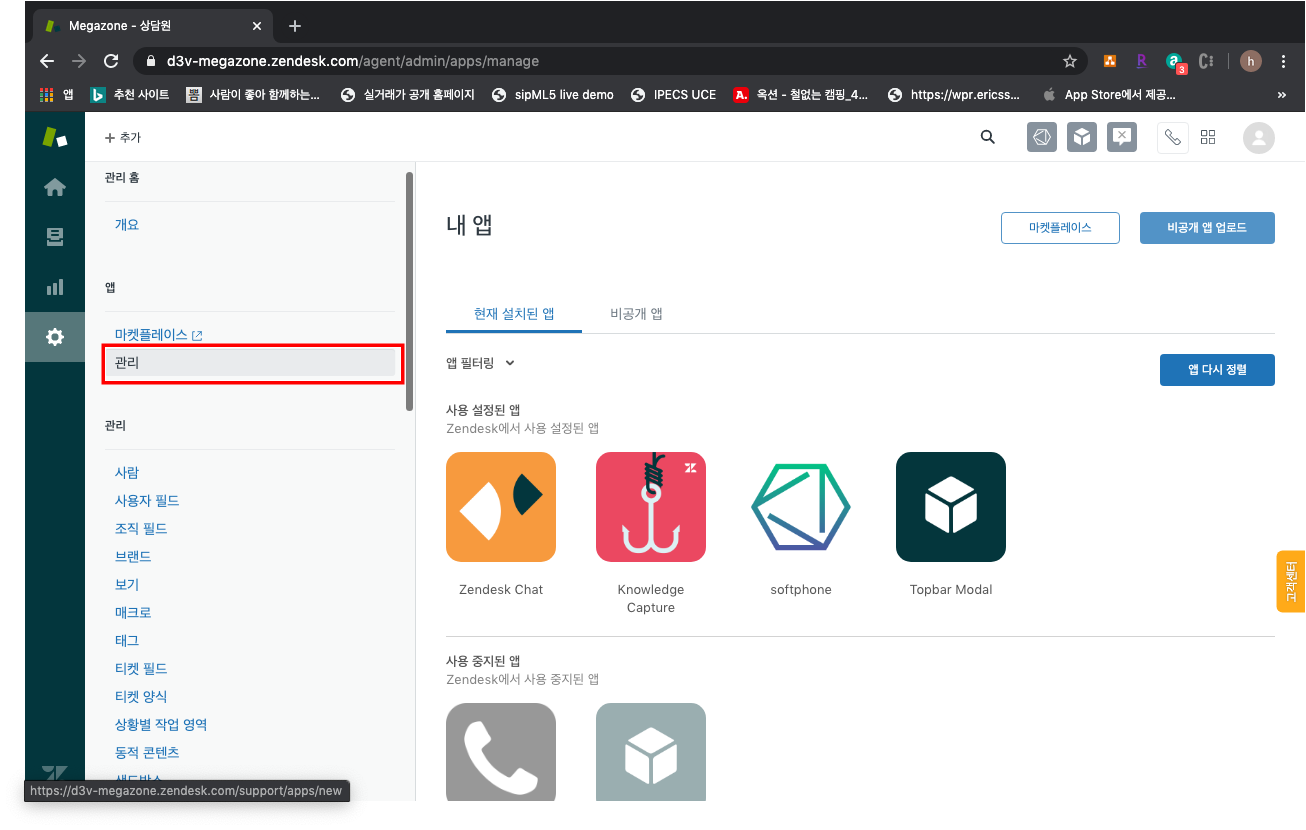Switch to the 현재 설치된 앱 tab
Screen dimensions: 1306x830
(x=514, y=313)
